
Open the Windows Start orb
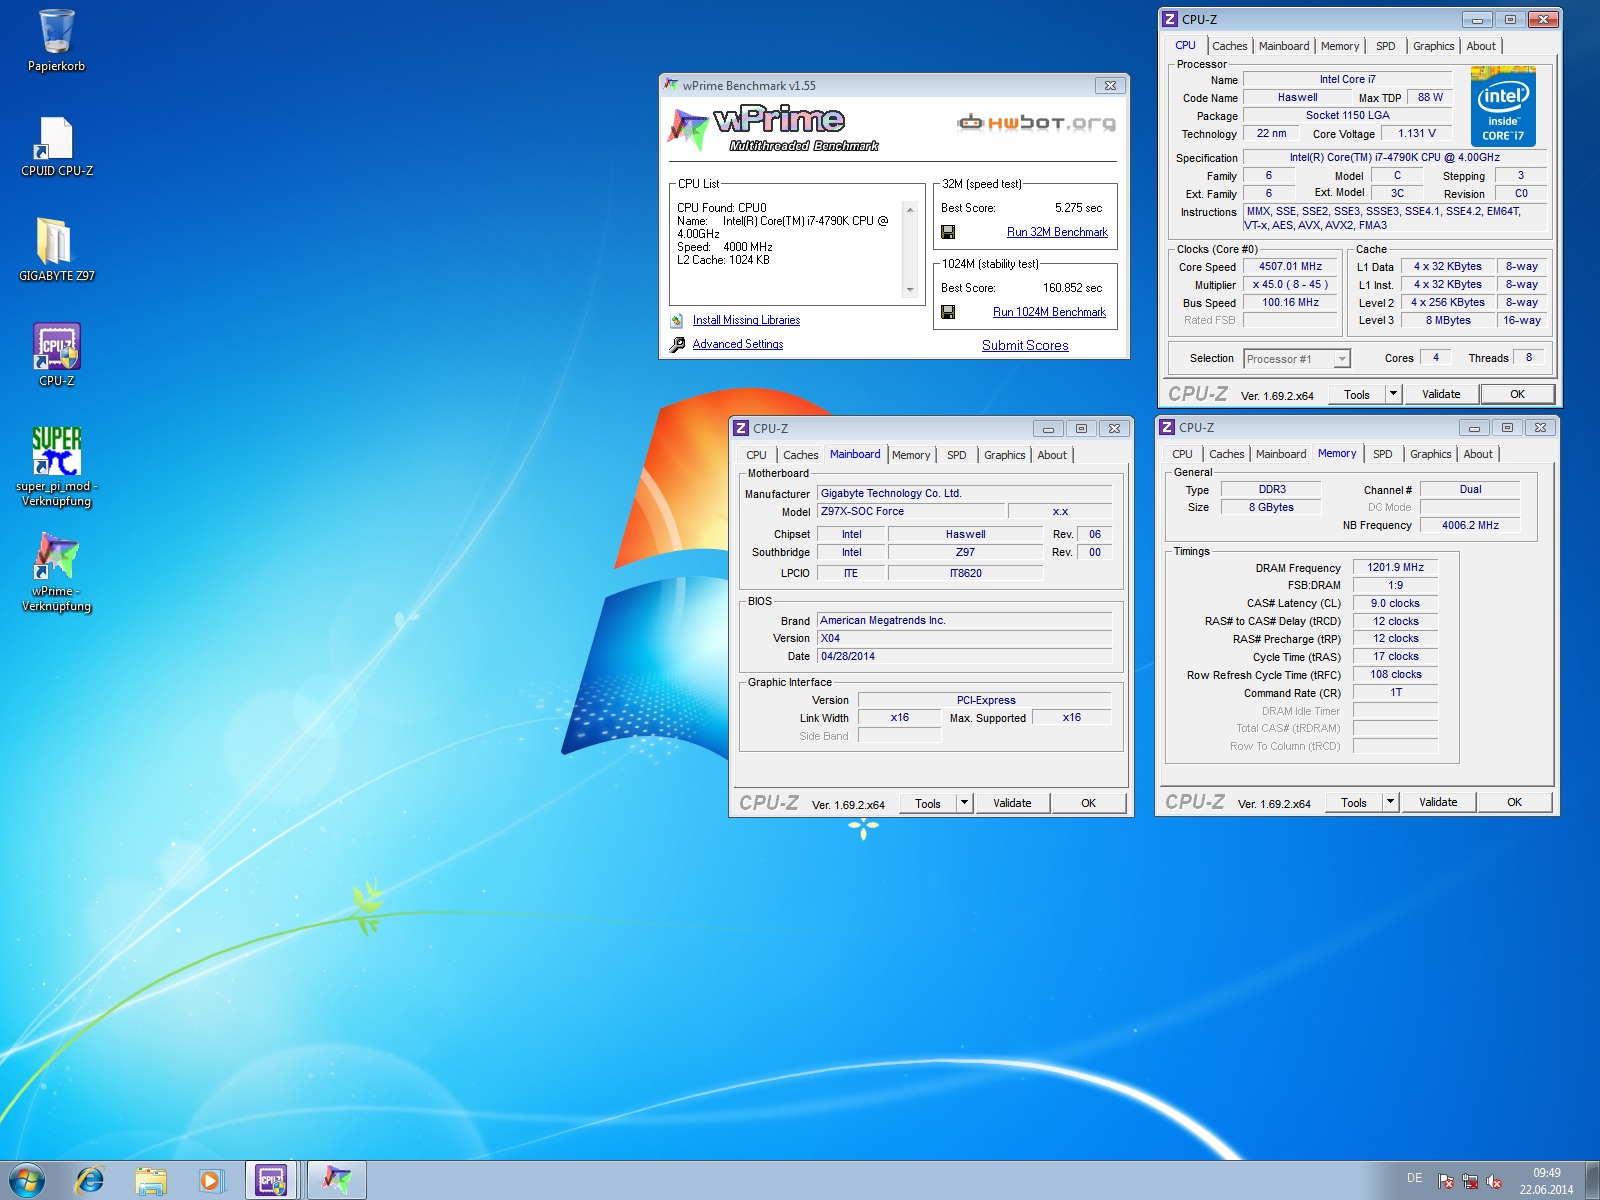pyautogui.click(x=27, y=1180)
